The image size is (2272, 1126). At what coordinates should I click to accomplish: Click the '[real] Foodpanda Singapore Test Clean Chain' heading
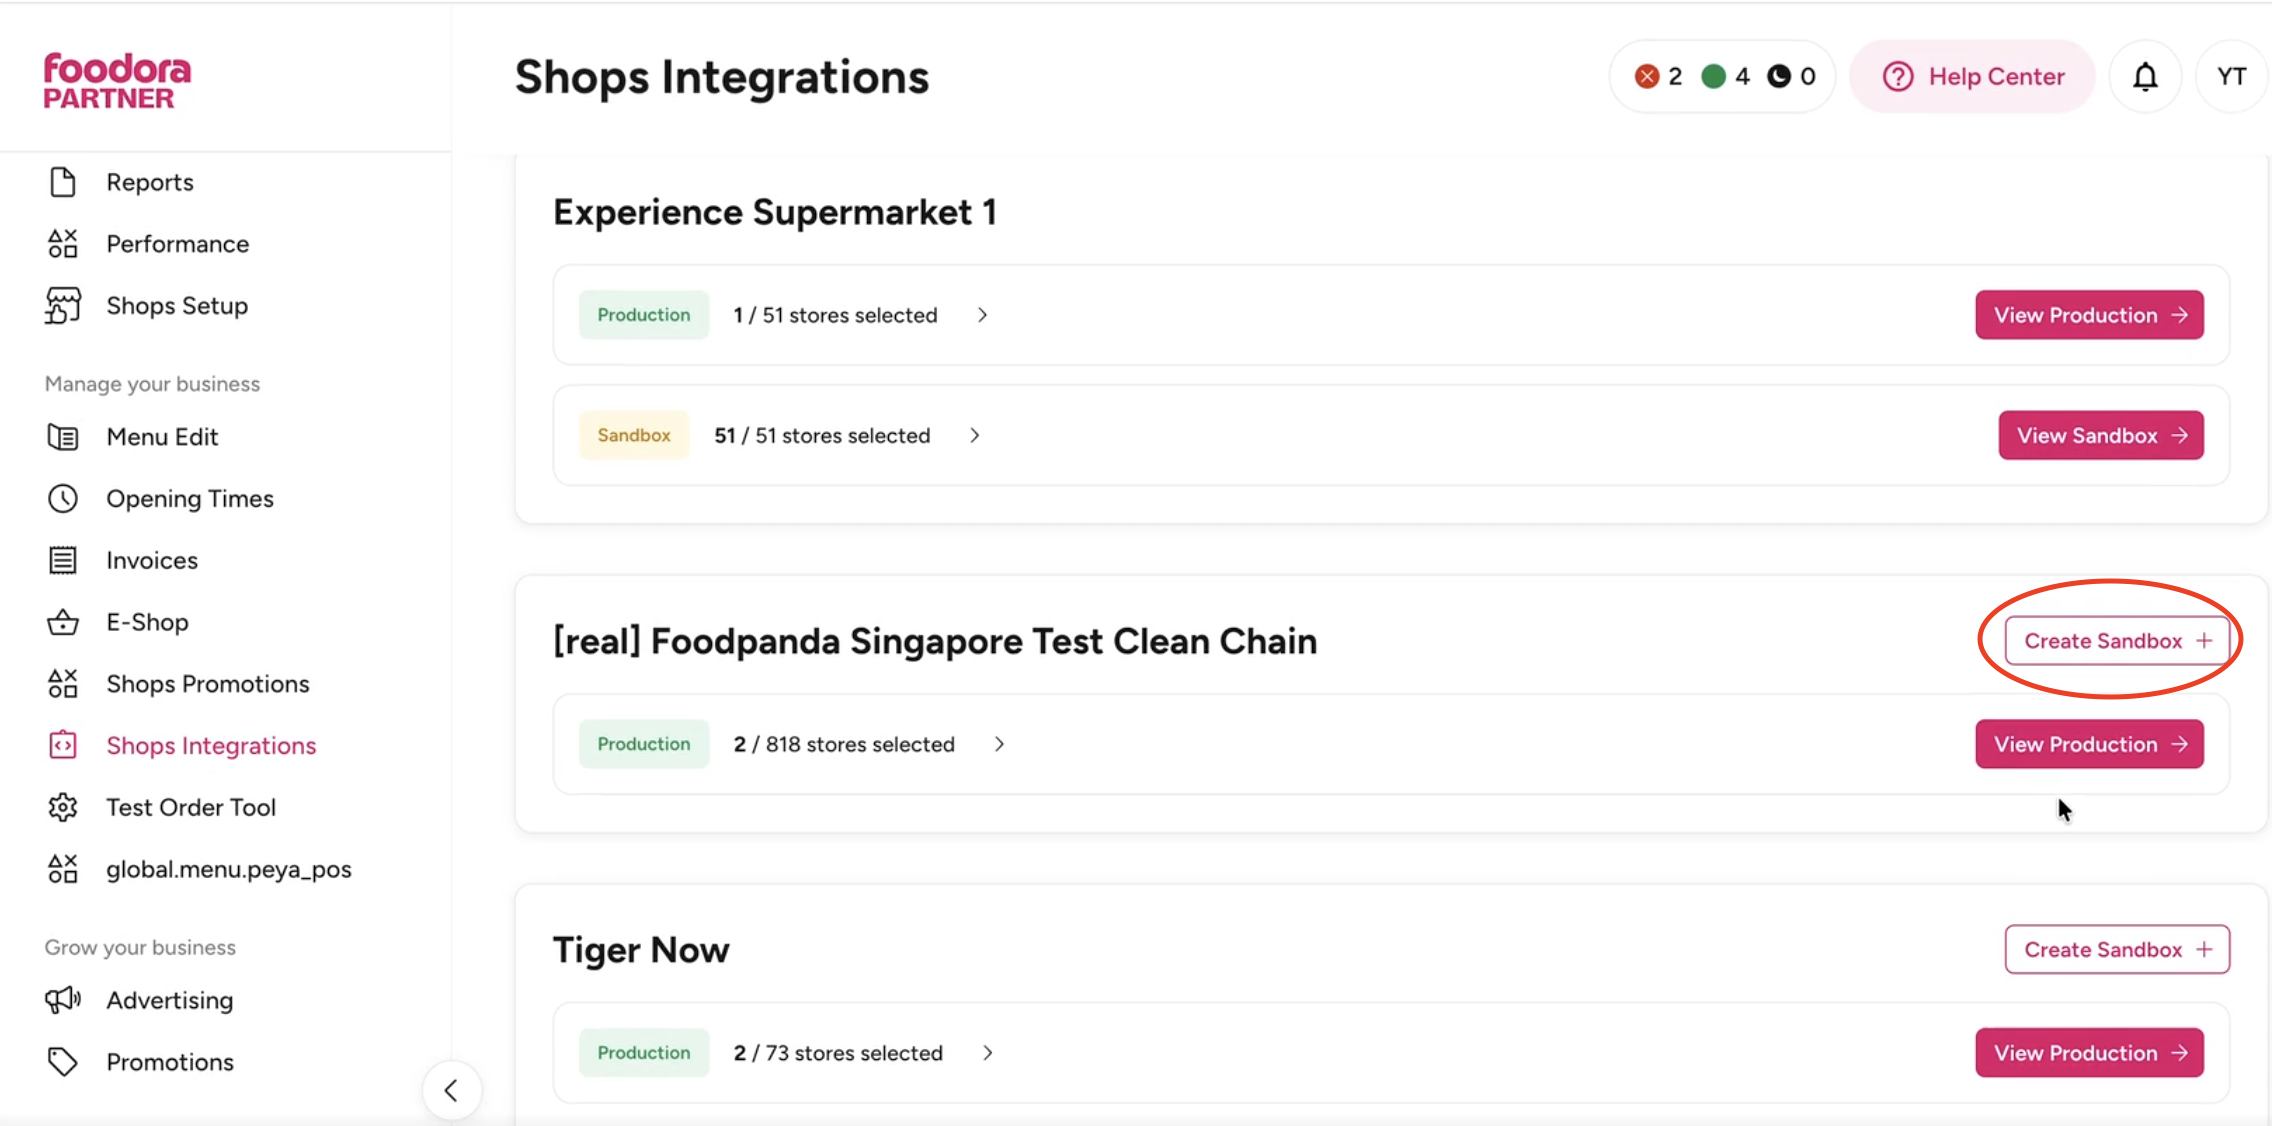pos(935,641)
